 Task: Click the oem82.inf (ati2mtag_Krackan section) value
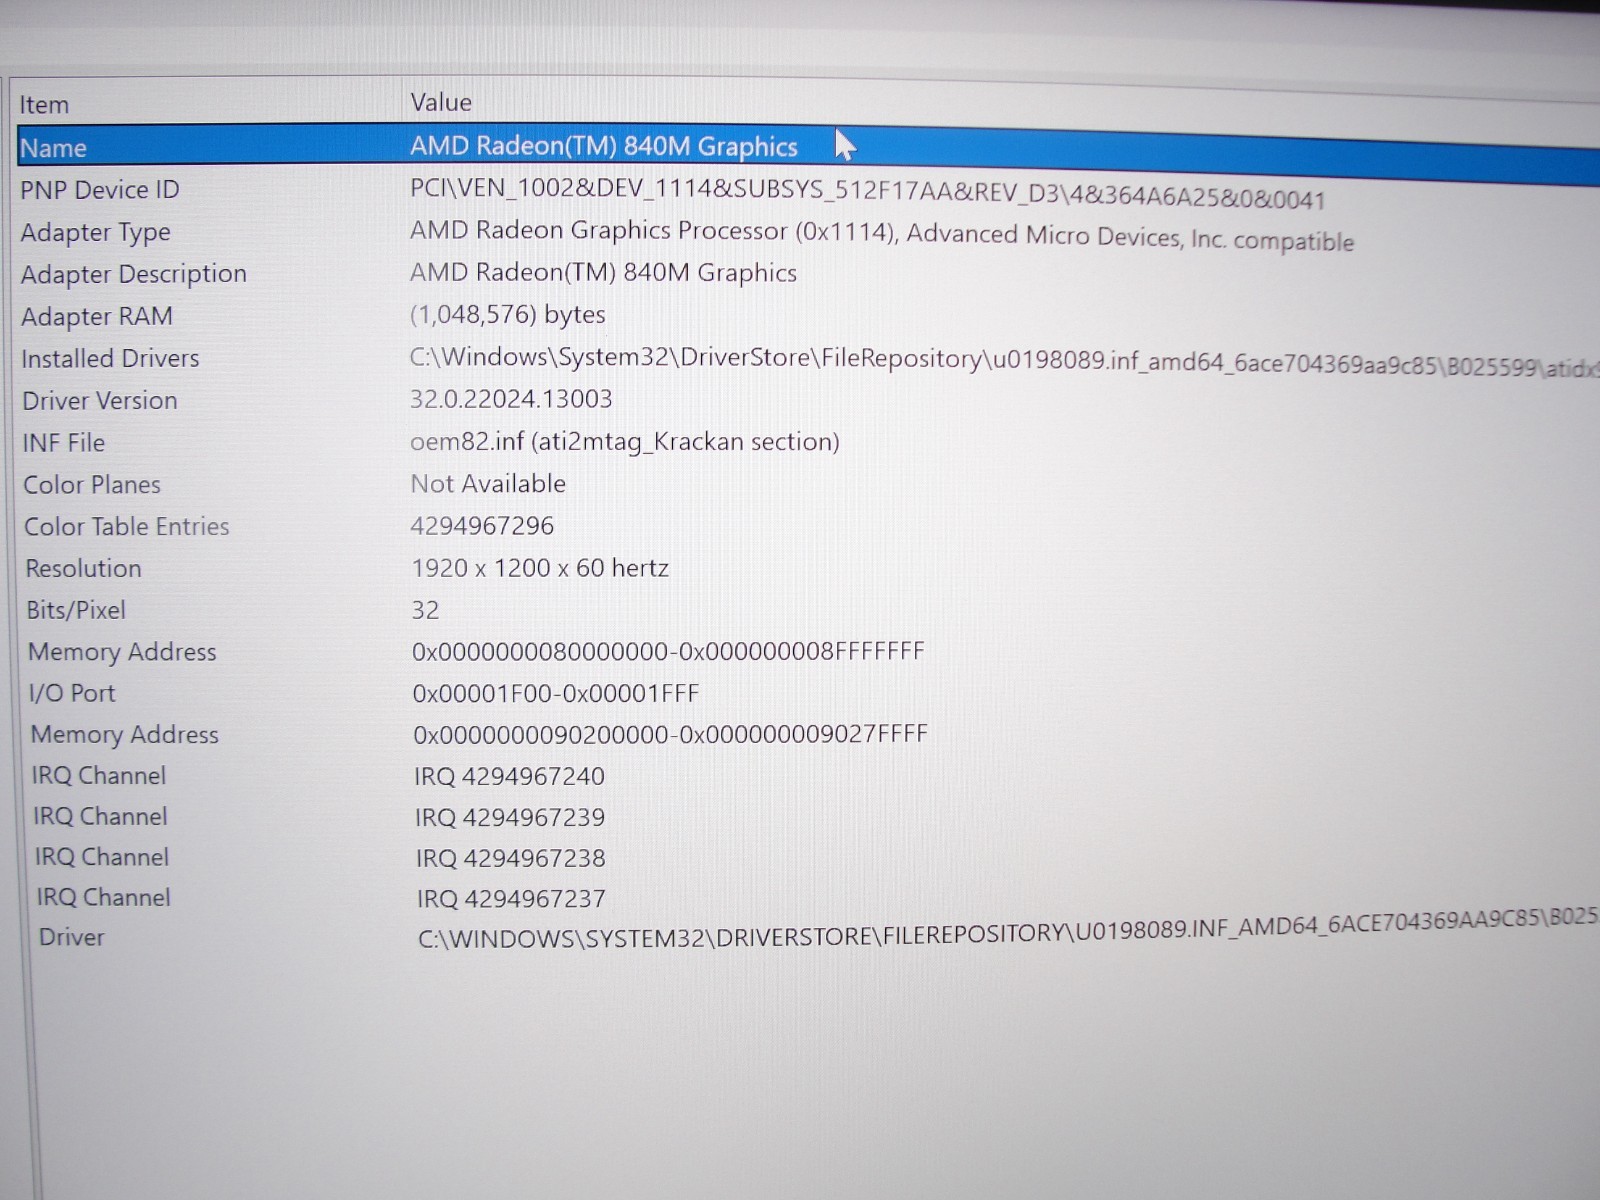click(x=625, y=442)
